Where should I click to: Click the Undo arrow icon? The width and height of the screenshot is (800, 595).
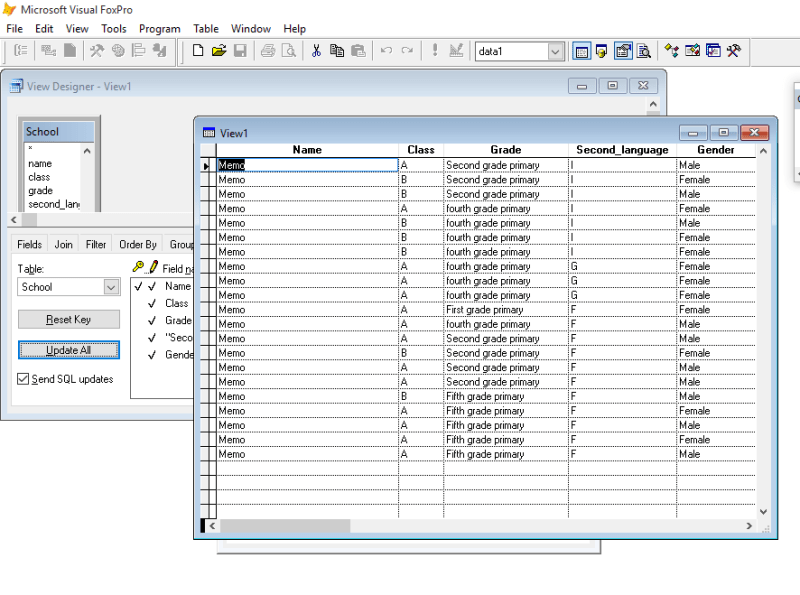(x=386, y=51)
